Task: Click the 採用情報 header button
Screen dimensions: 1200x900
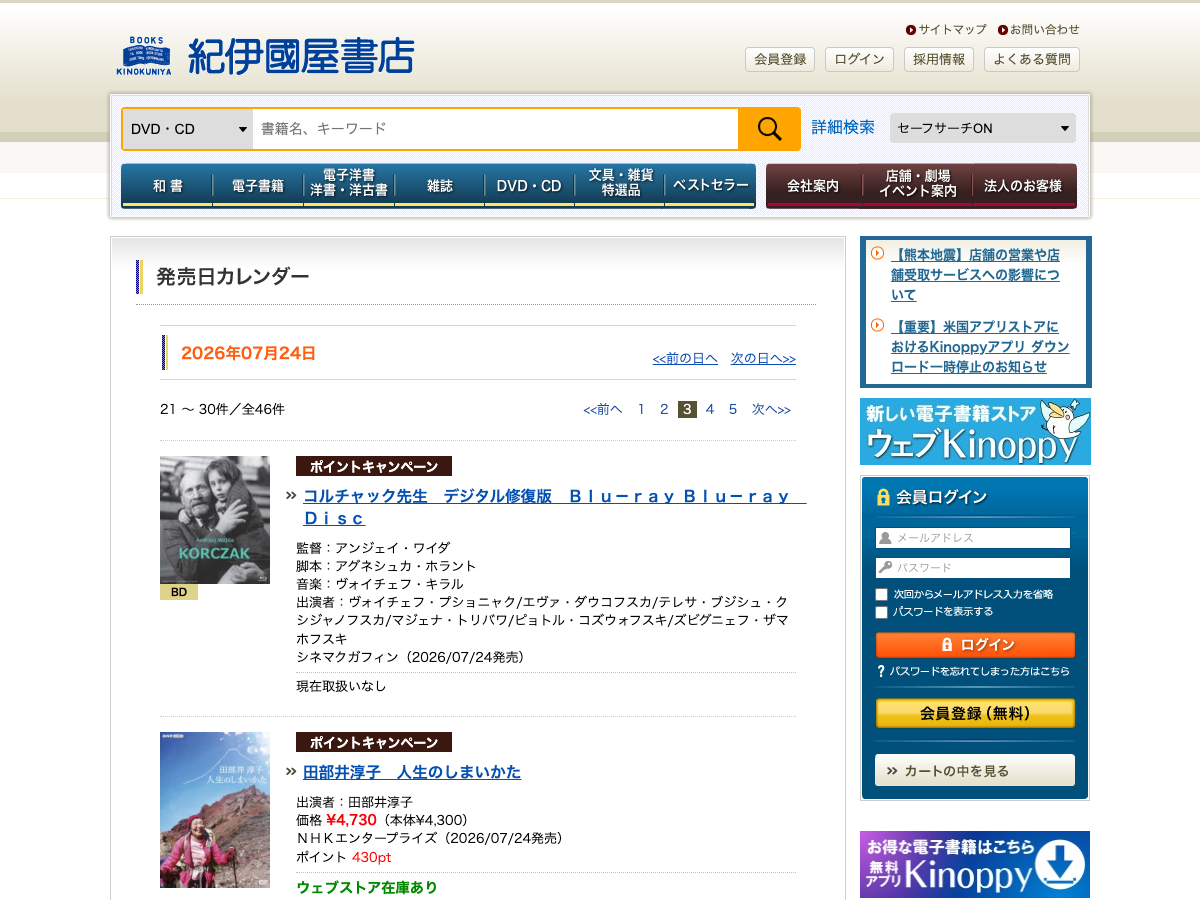Action: (939, 59)
